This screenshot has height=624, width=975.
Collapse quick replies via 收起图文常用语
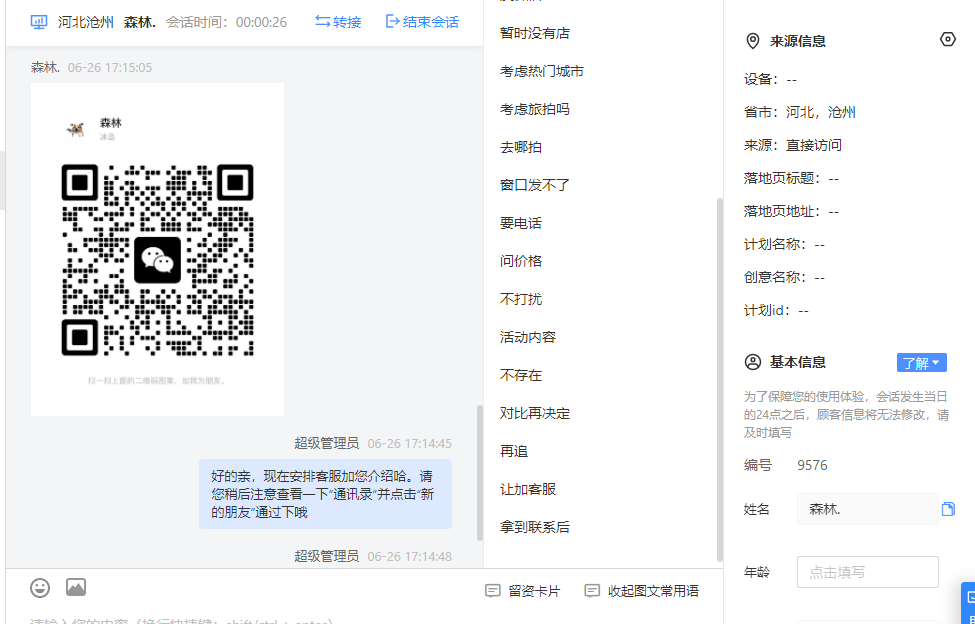642,591
